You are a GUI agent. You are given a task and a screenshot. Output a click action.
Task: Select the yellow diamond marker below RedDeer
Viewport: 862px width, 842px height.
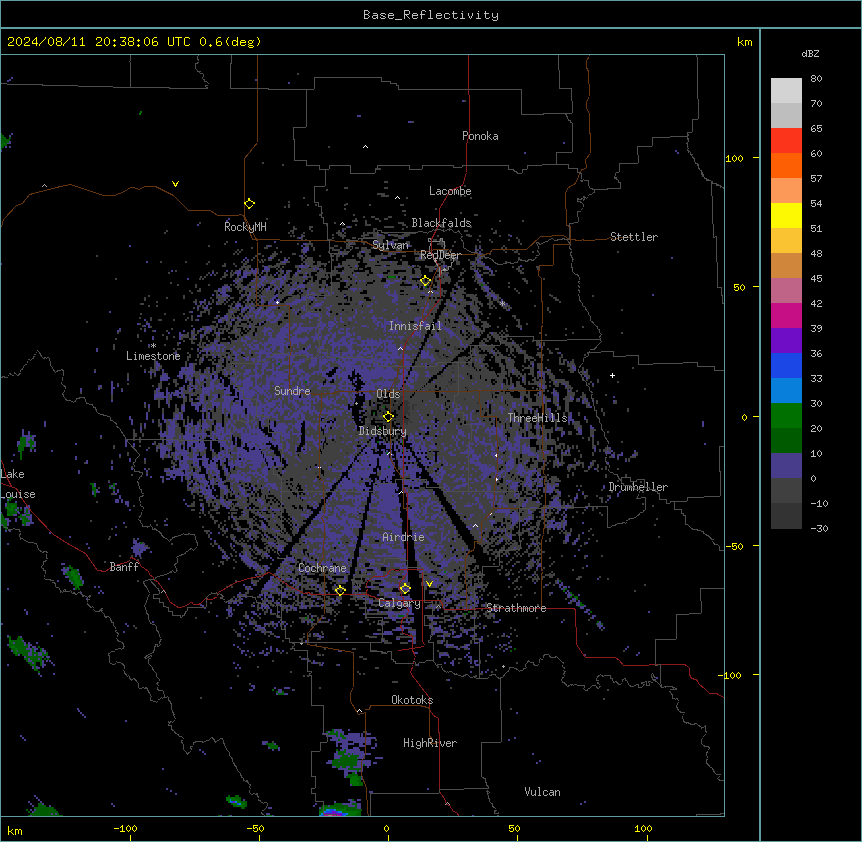pos(426,281)
